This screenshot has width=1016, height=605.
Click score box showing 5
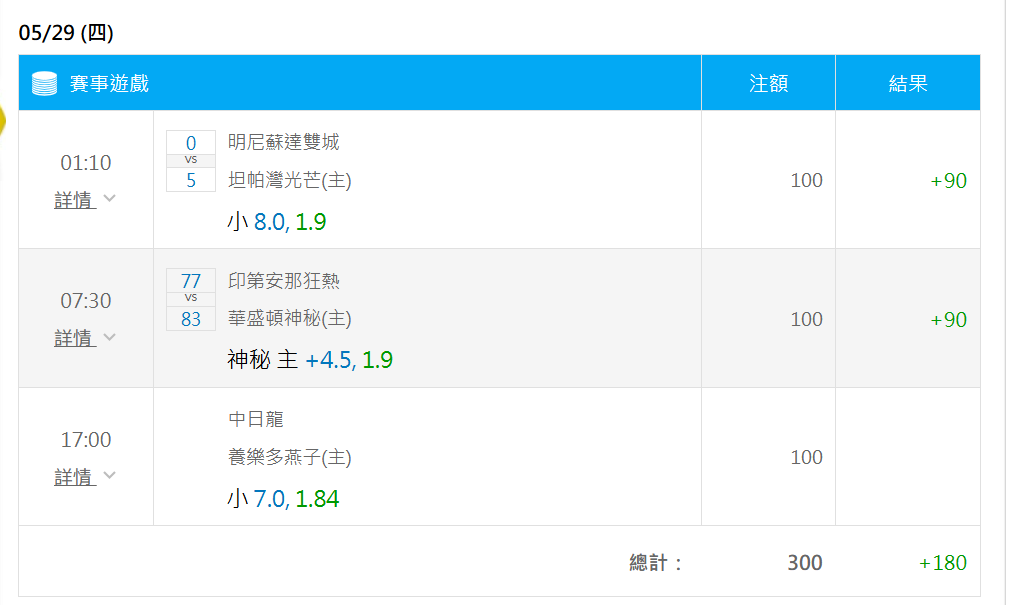(x=190, y=180)
